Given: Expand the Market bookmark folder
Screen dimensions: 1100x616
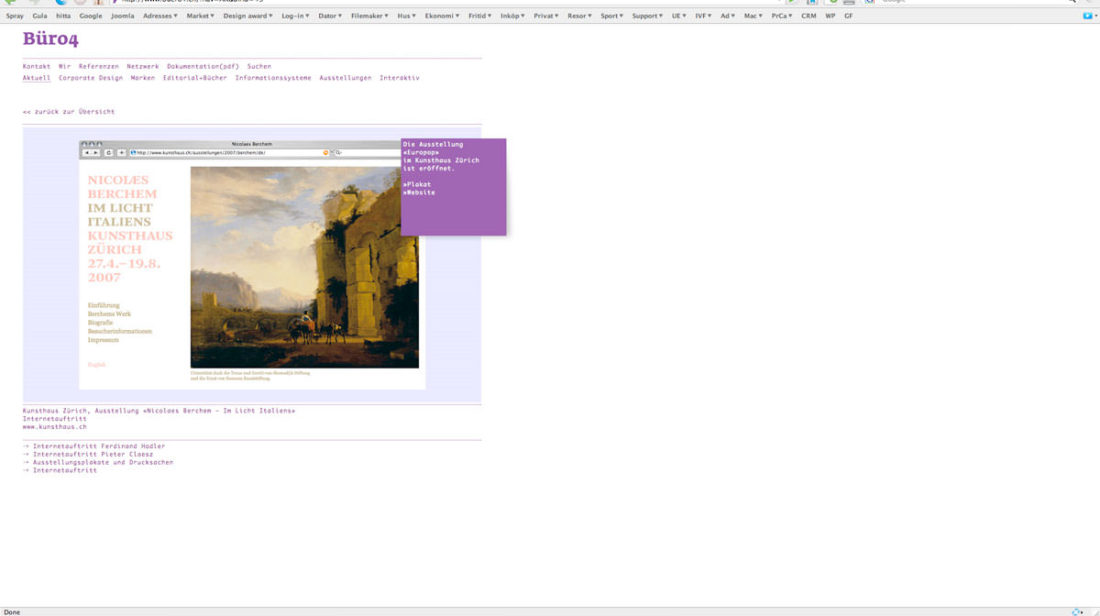Looking at the screenshot, I should coord(200,15).
